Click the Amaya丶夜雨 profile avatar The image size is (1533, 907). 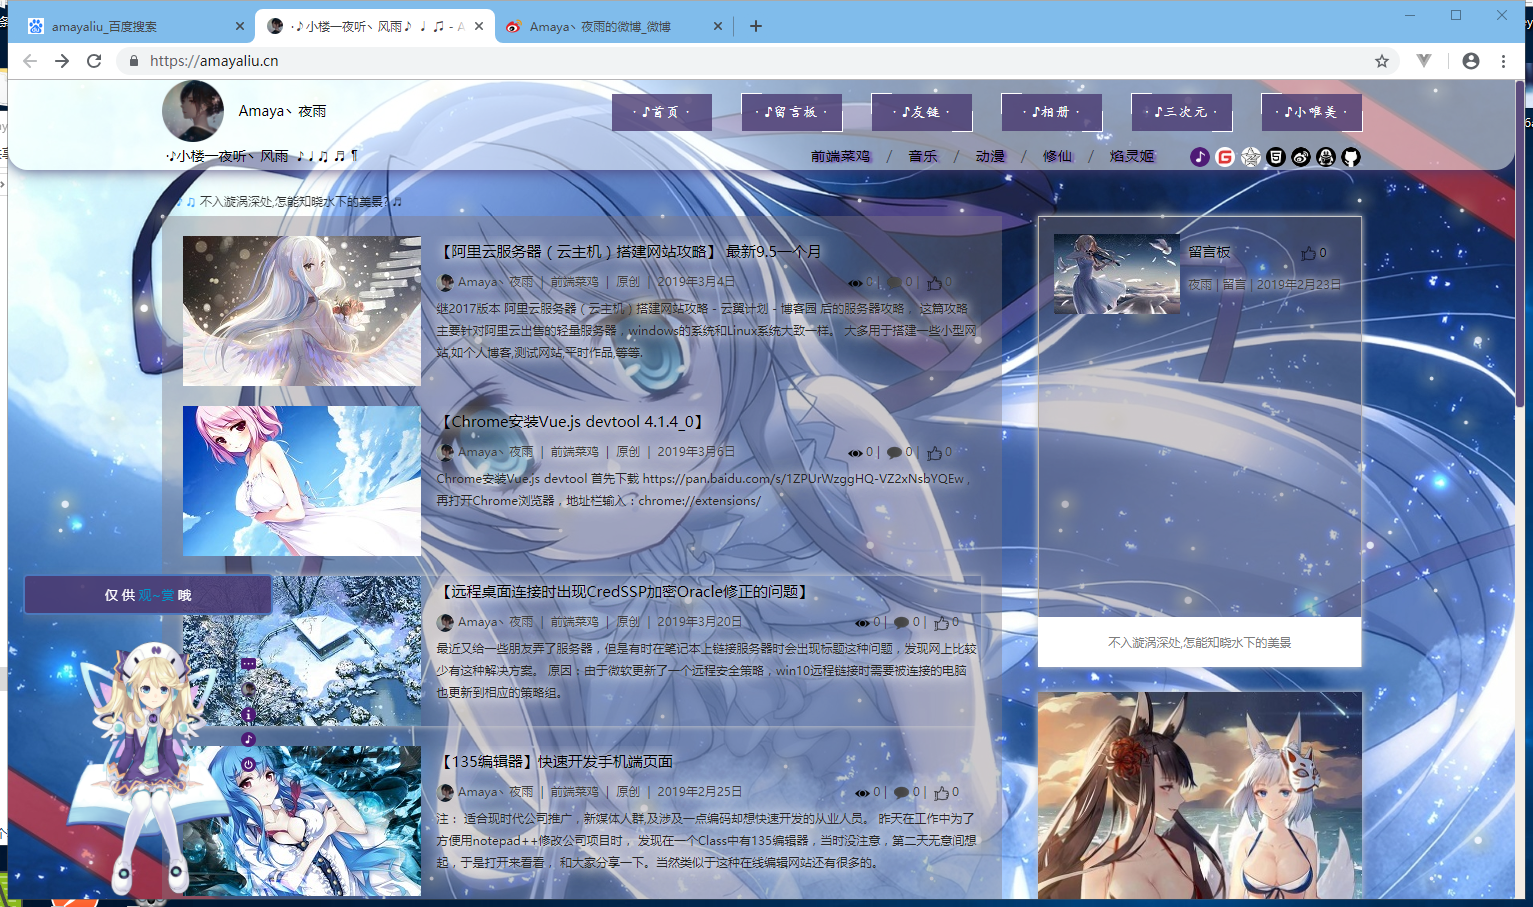(x=193, y=111)
